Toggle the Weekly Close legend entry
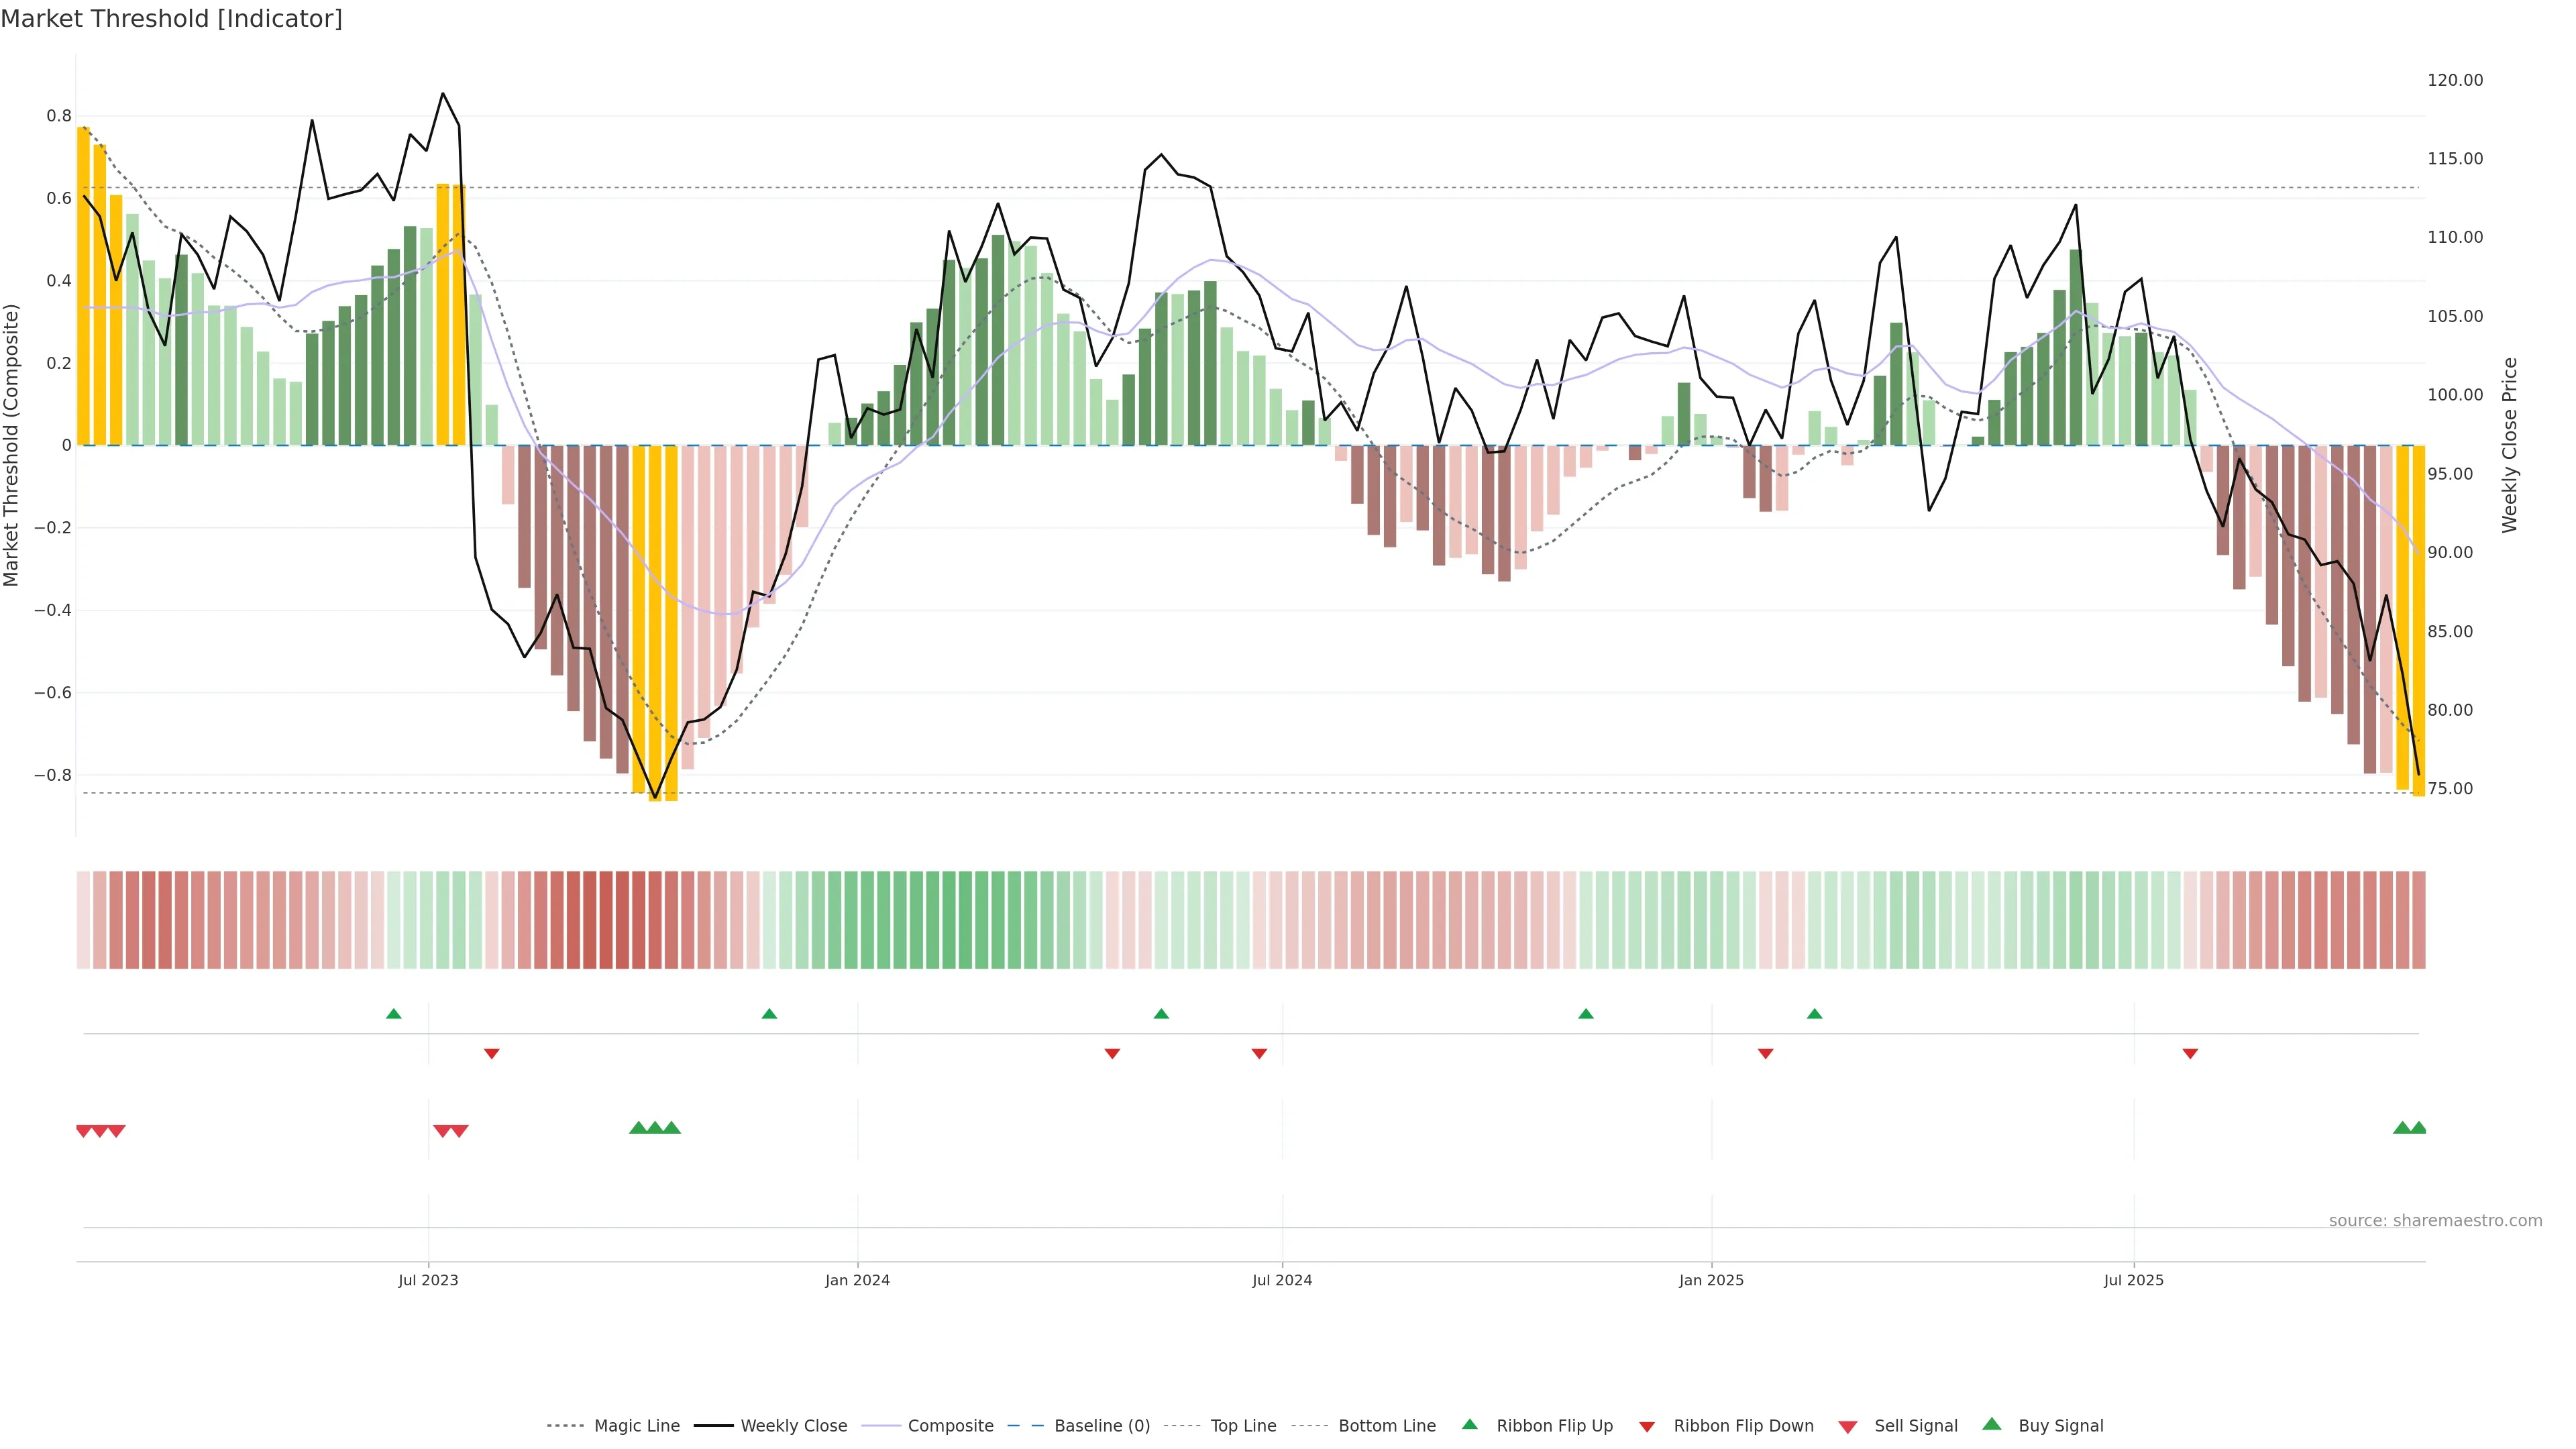The width and height of the screenshot is (2576, 1449). pos(793,1426)
